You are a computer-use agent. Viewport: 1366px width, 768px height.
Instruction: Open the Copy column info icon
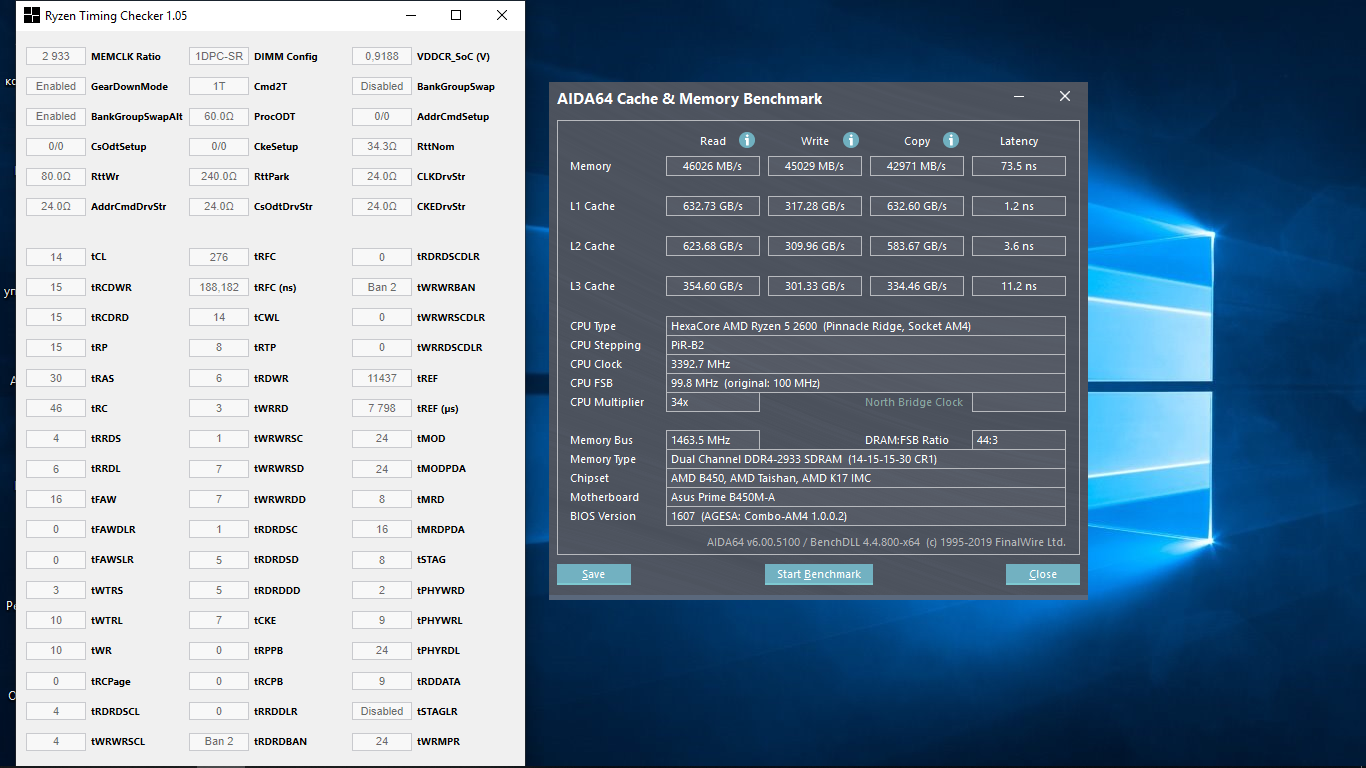tap(951, 140)
